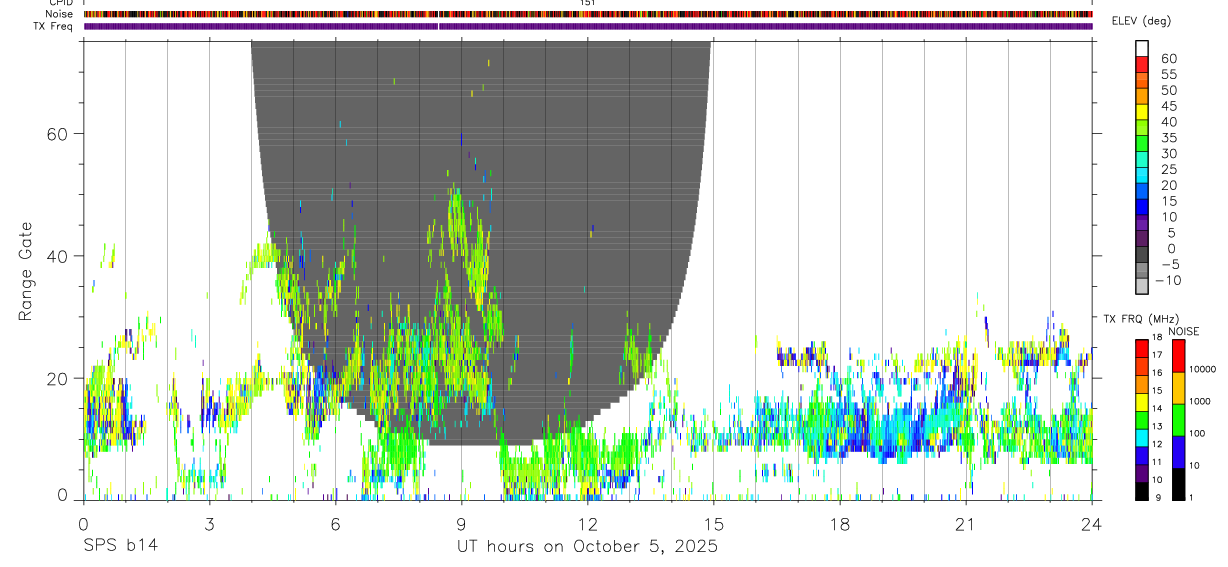This screenshot has width=1228, height=567.
Task: Click the "Range Gate" y-axis title
Action: point(25,272)
